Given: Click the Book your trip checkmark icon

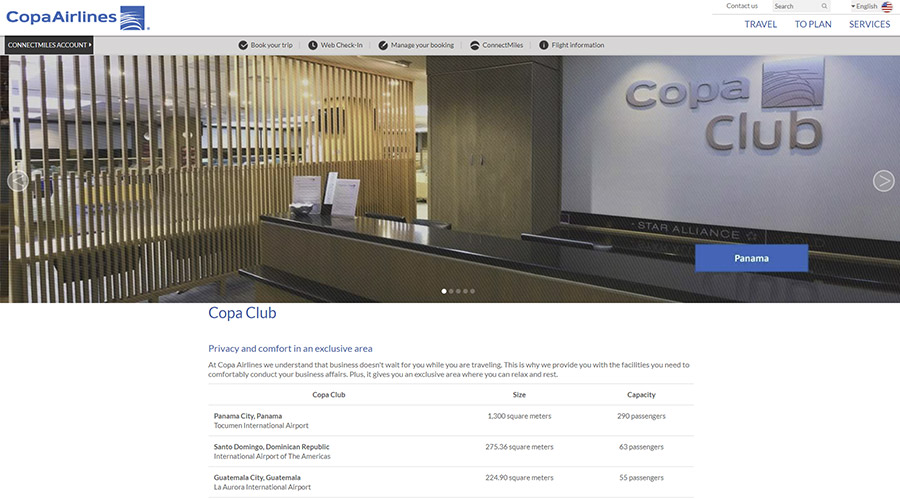Looking at the screenshot, I should click(243, 45).
